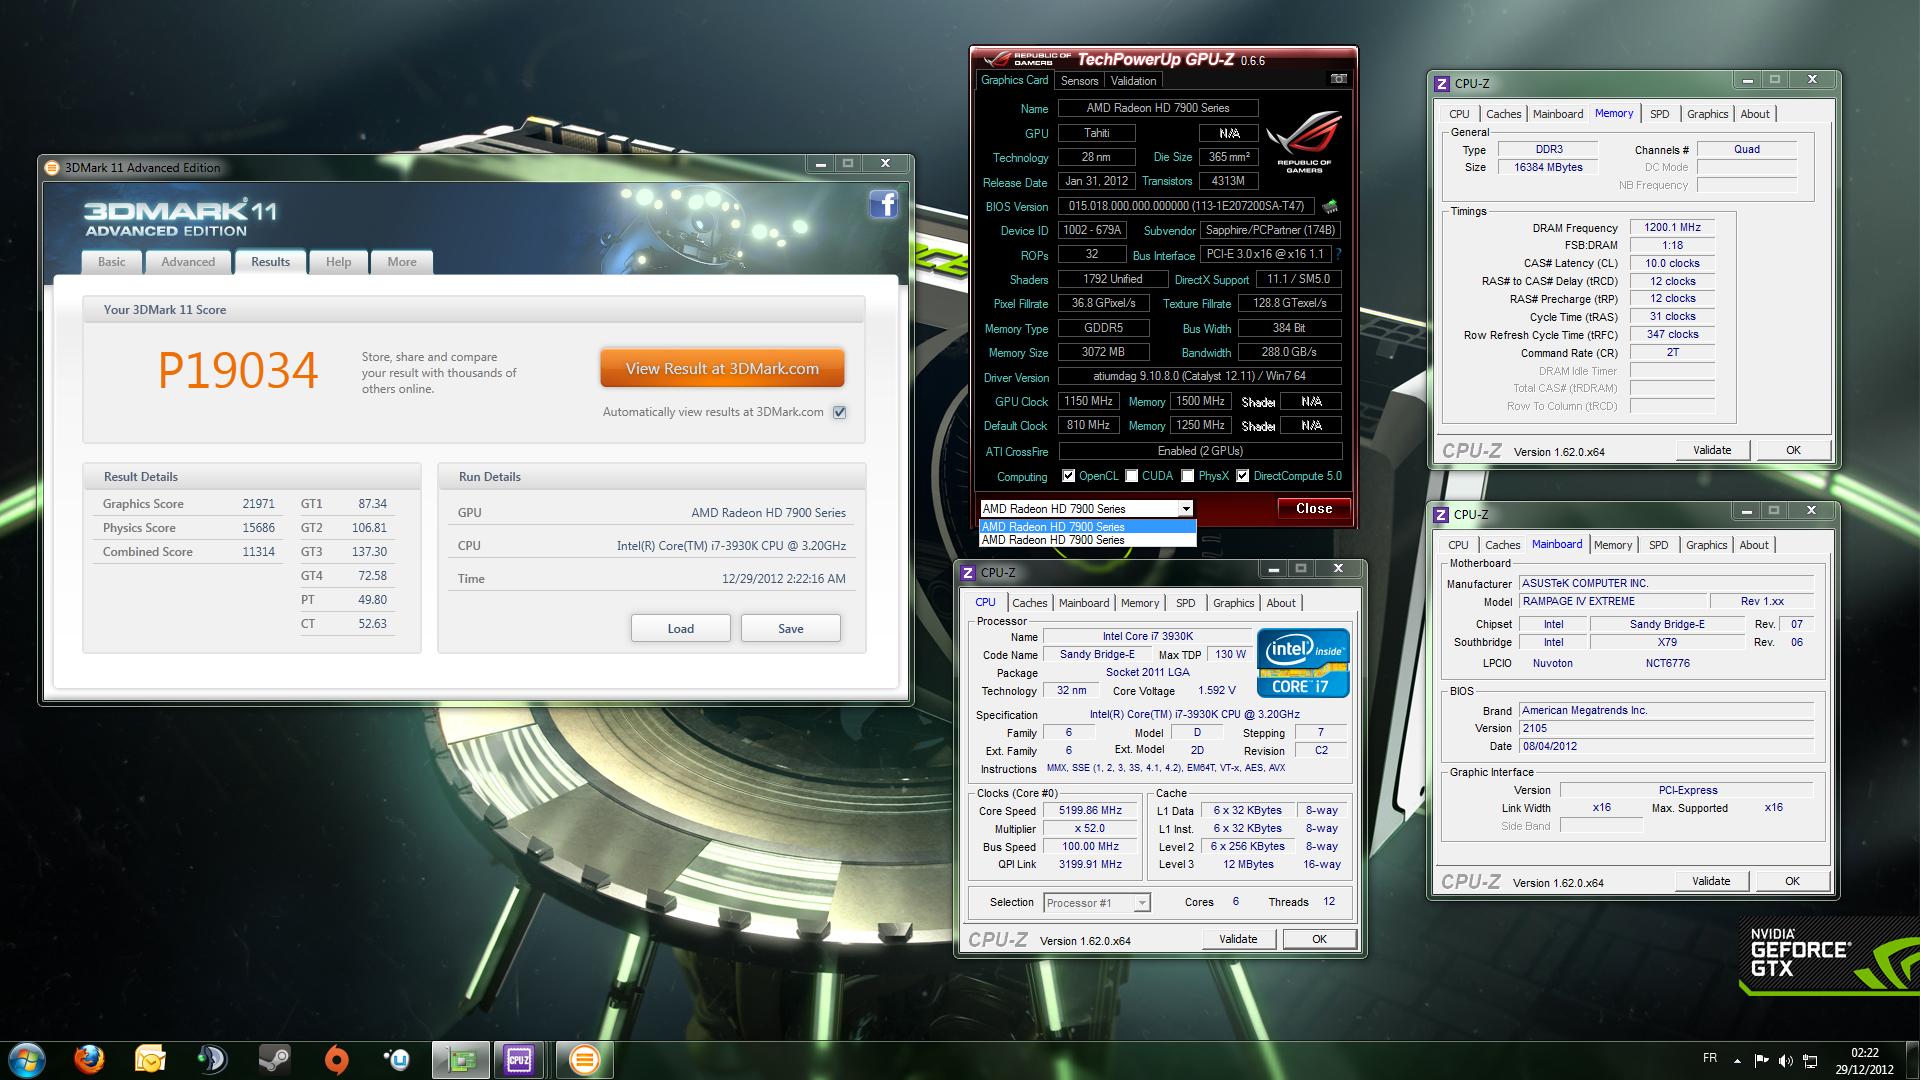The width and height of the screenshot is (1920, 1080).
Task: Open the Help tab in 3DMark
Action: tap(338, 262)
